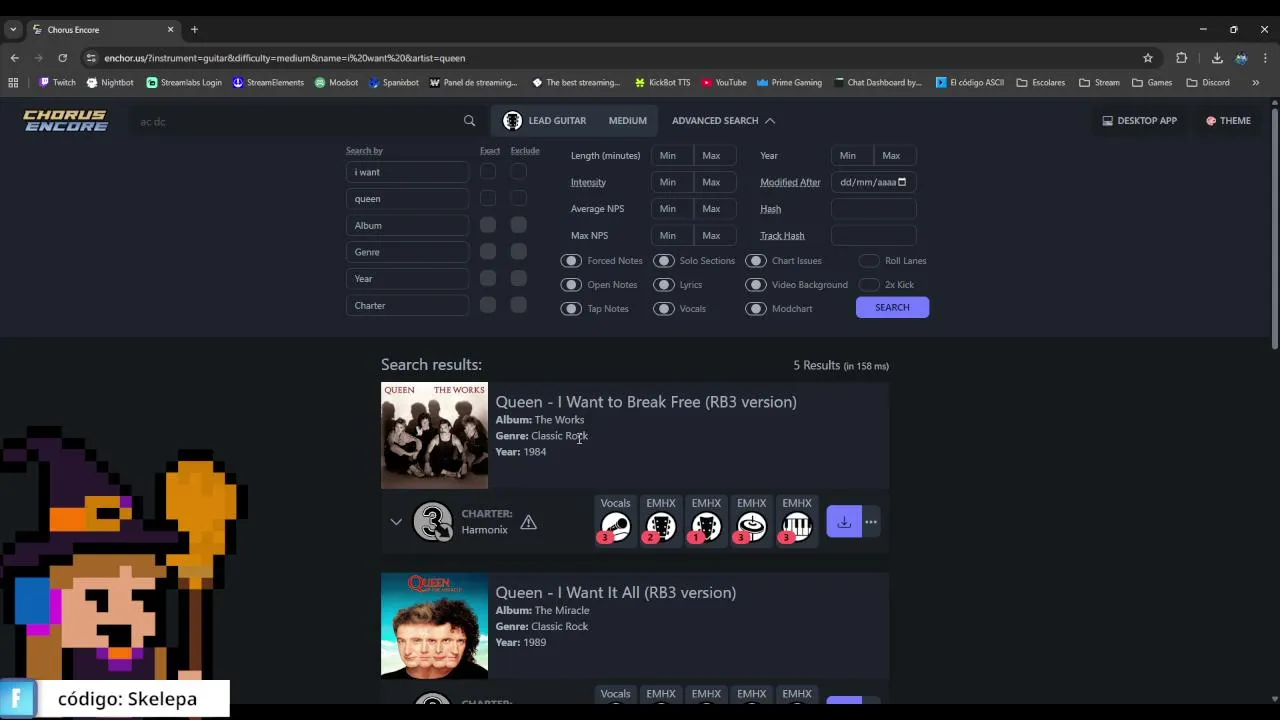Click 'Queen - I Want It All (RB3 version)' title

616,593
